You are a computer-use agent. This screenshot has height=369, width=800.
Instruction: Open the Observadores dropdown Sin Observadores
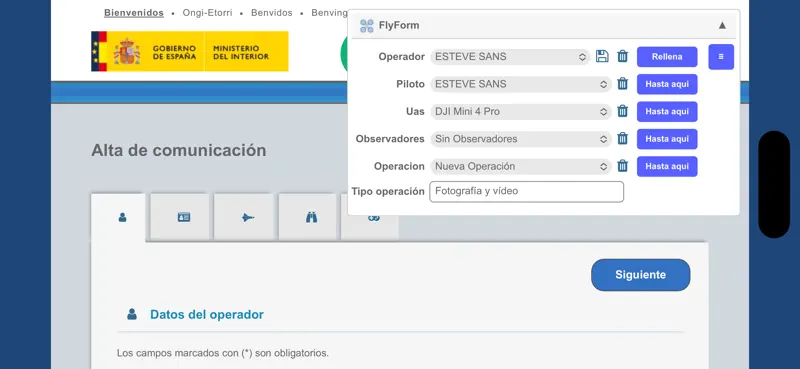(520, 139)
